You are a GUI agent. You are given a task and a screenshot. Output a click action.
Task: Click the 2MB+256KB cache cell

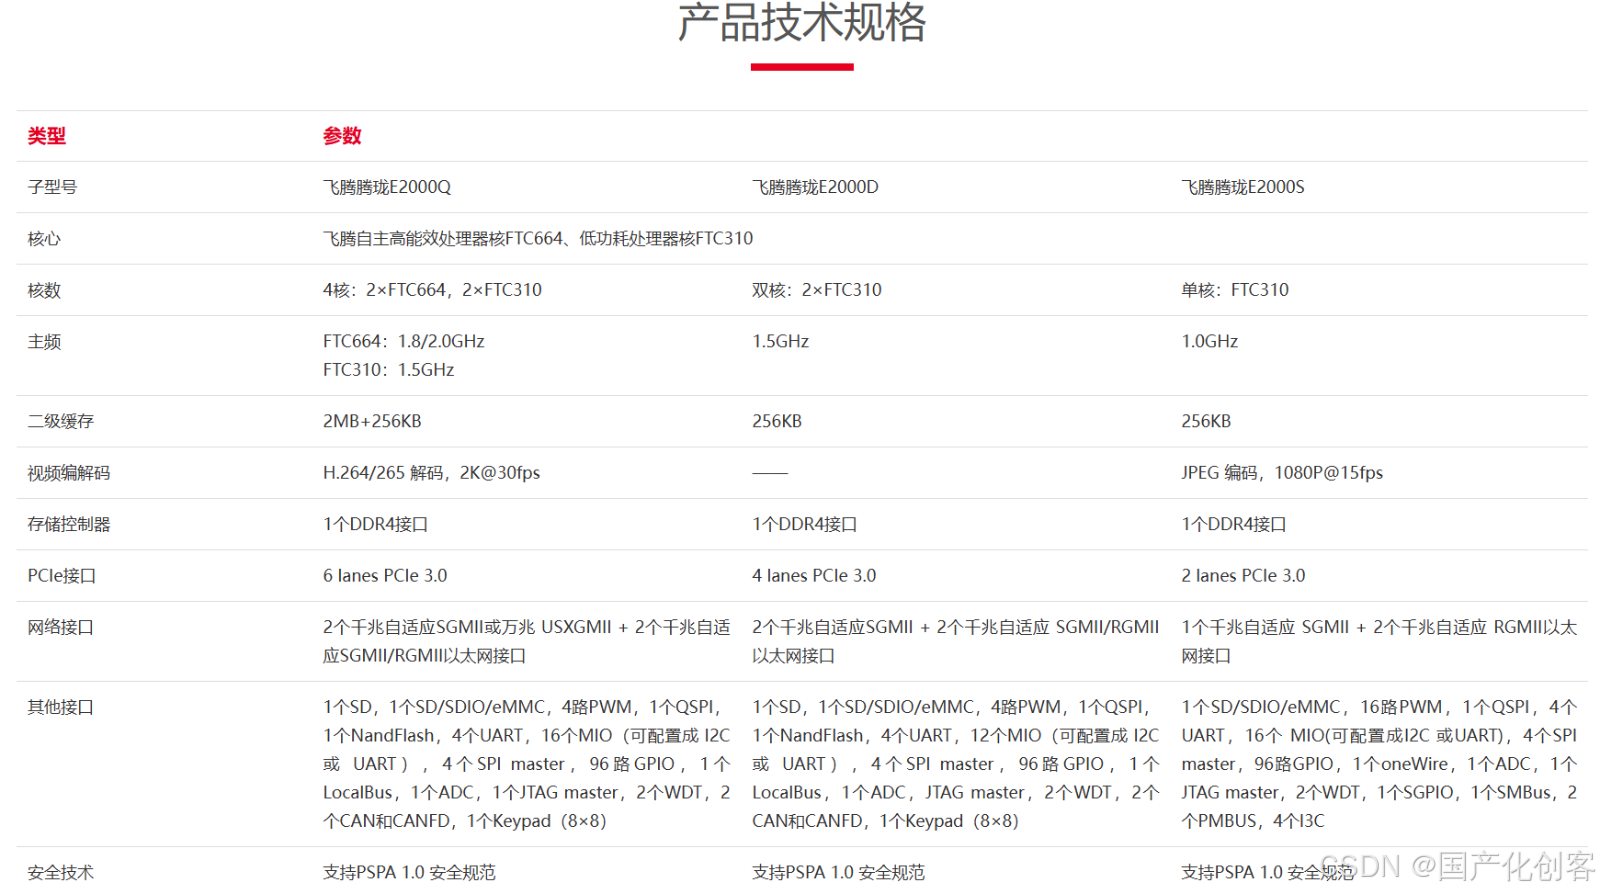pyautogui.click(x=372, y=421)
